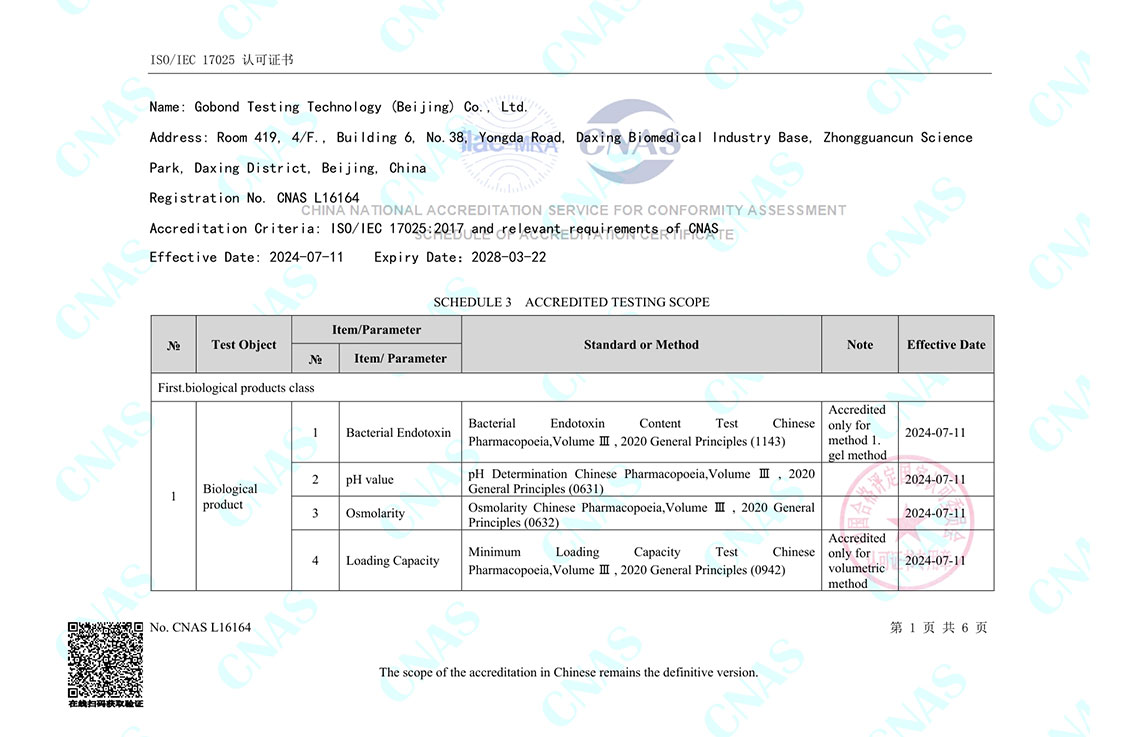Select the header 'ISO/IEC 17025 认可证书'
This screenshot has height=737, width=1134.
pos(222,60)
